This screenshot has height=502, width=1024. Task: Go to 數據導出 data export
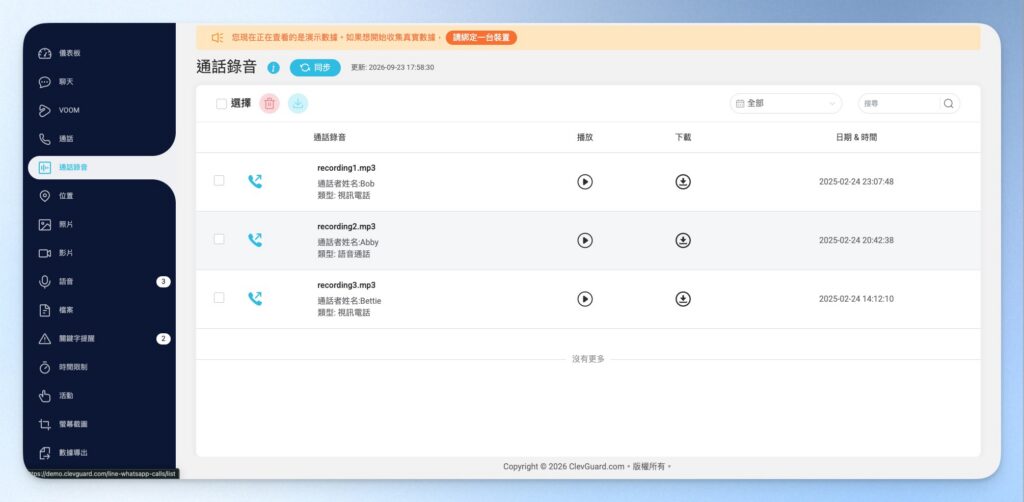pyautogui.click(x=72, y=452)
